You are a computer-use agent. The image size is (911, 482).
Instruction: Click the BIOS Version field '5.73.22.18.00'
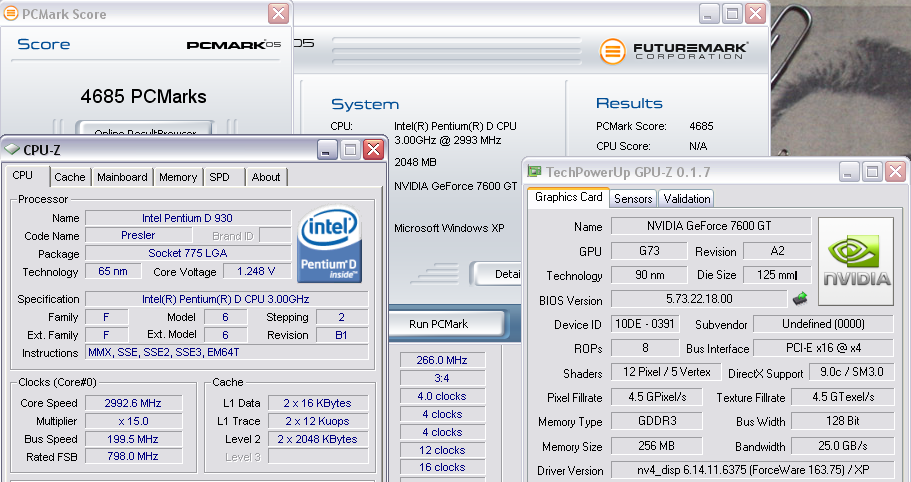coord(700,299)
